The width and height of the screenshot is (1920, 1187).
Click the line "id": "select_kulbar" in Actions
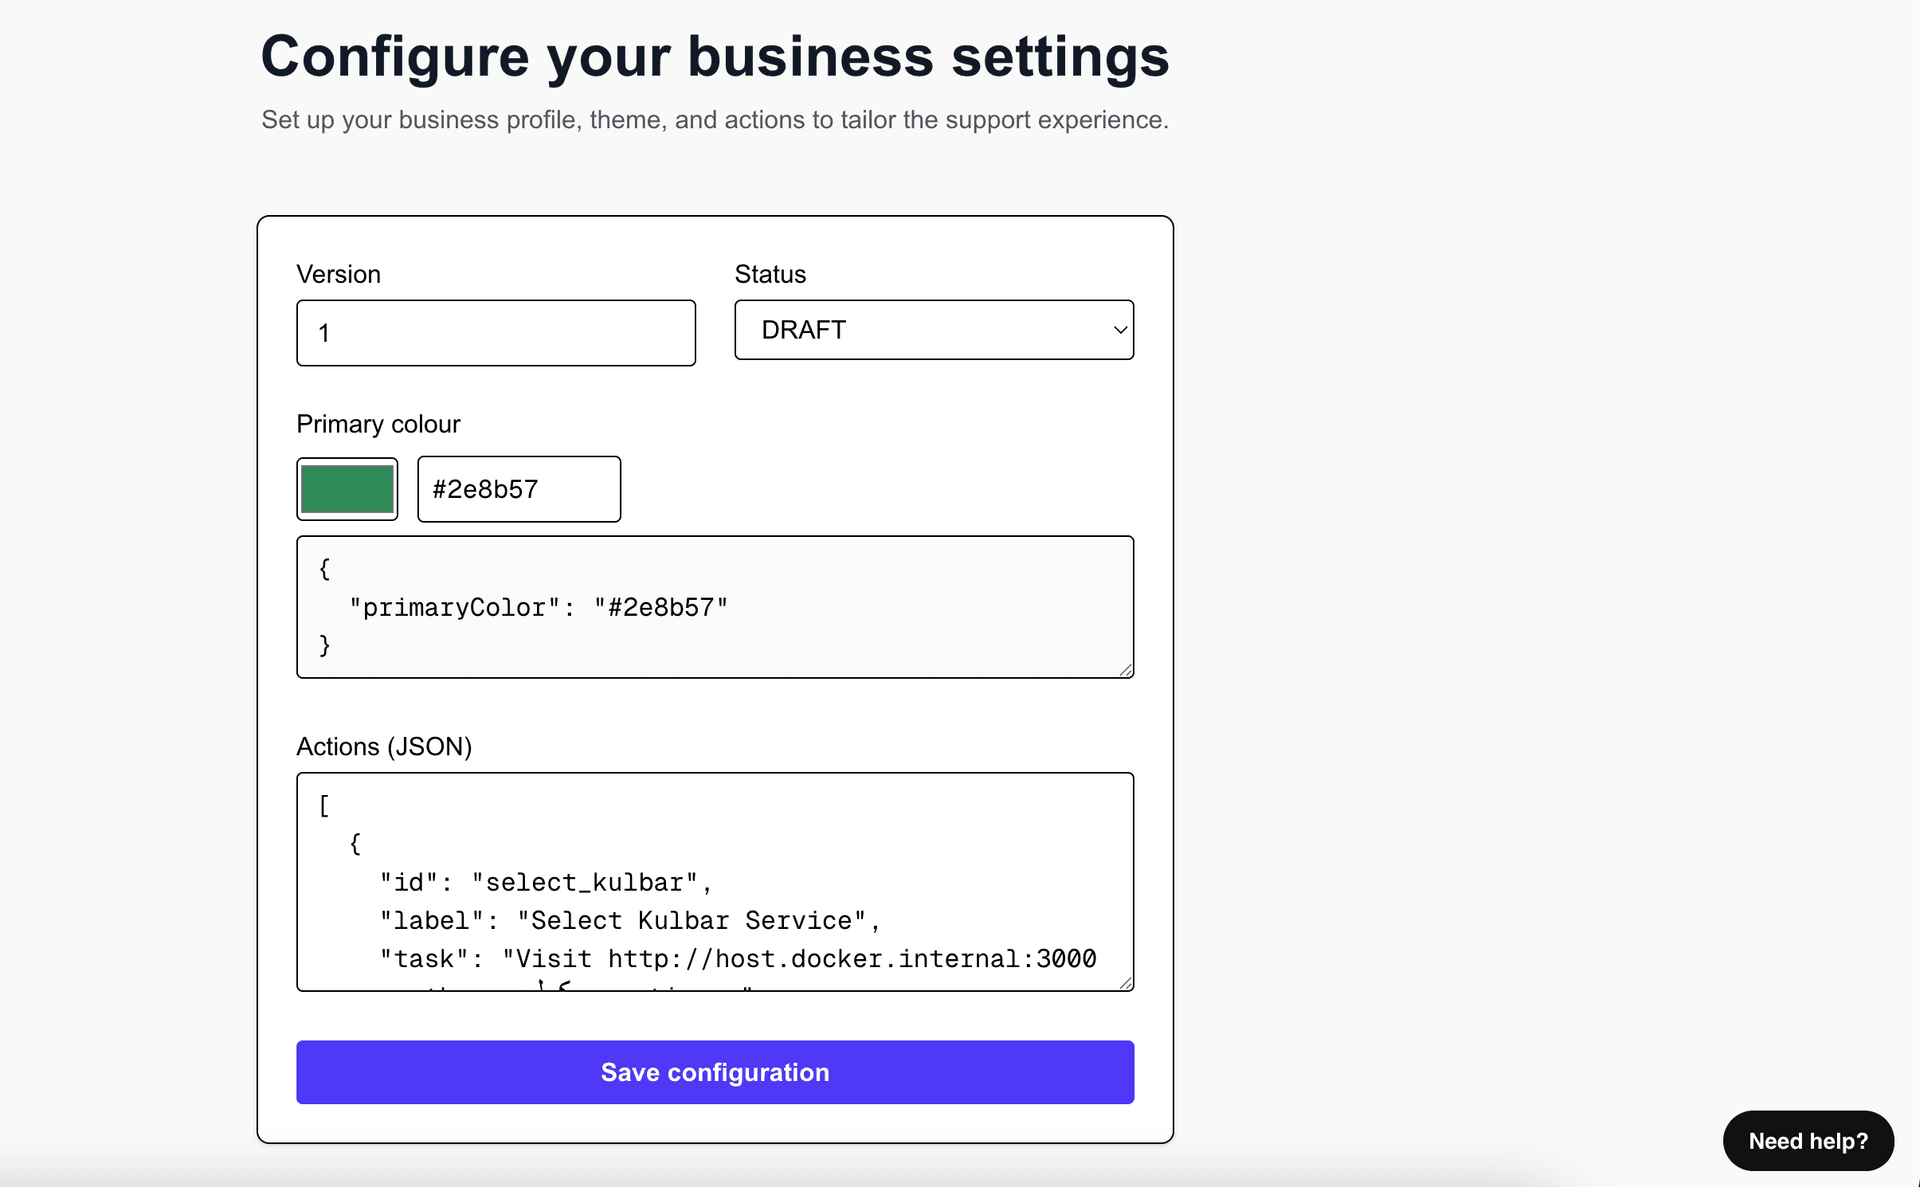(x=546, y=882)
